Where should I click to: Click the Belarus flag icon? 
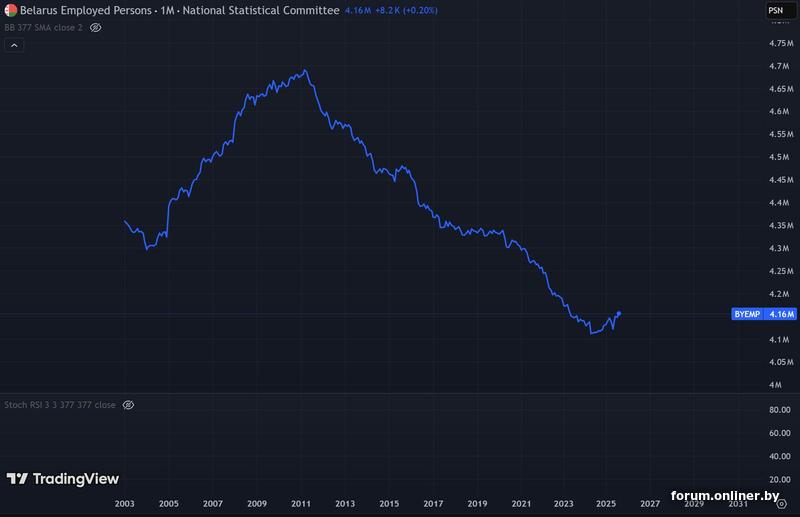pos(10,10)
